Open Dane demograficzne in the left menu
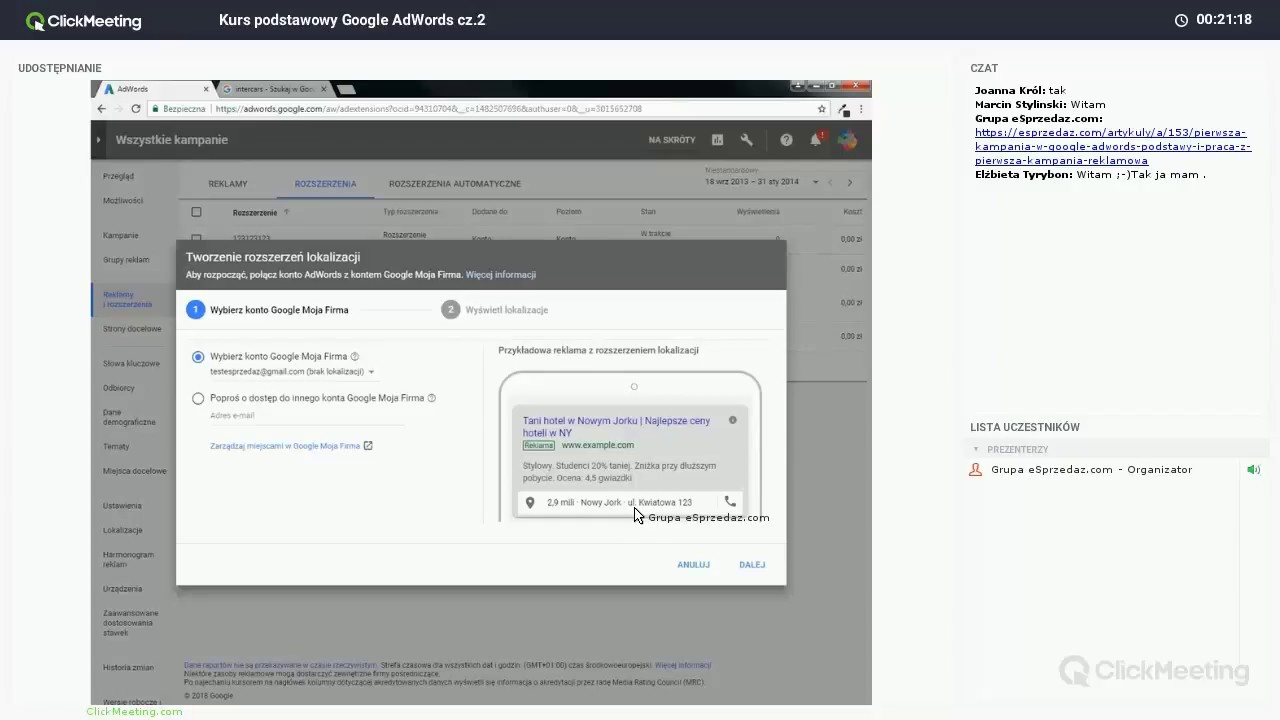This screenshot has height=720, width=1280. click(x=129, y=417)
